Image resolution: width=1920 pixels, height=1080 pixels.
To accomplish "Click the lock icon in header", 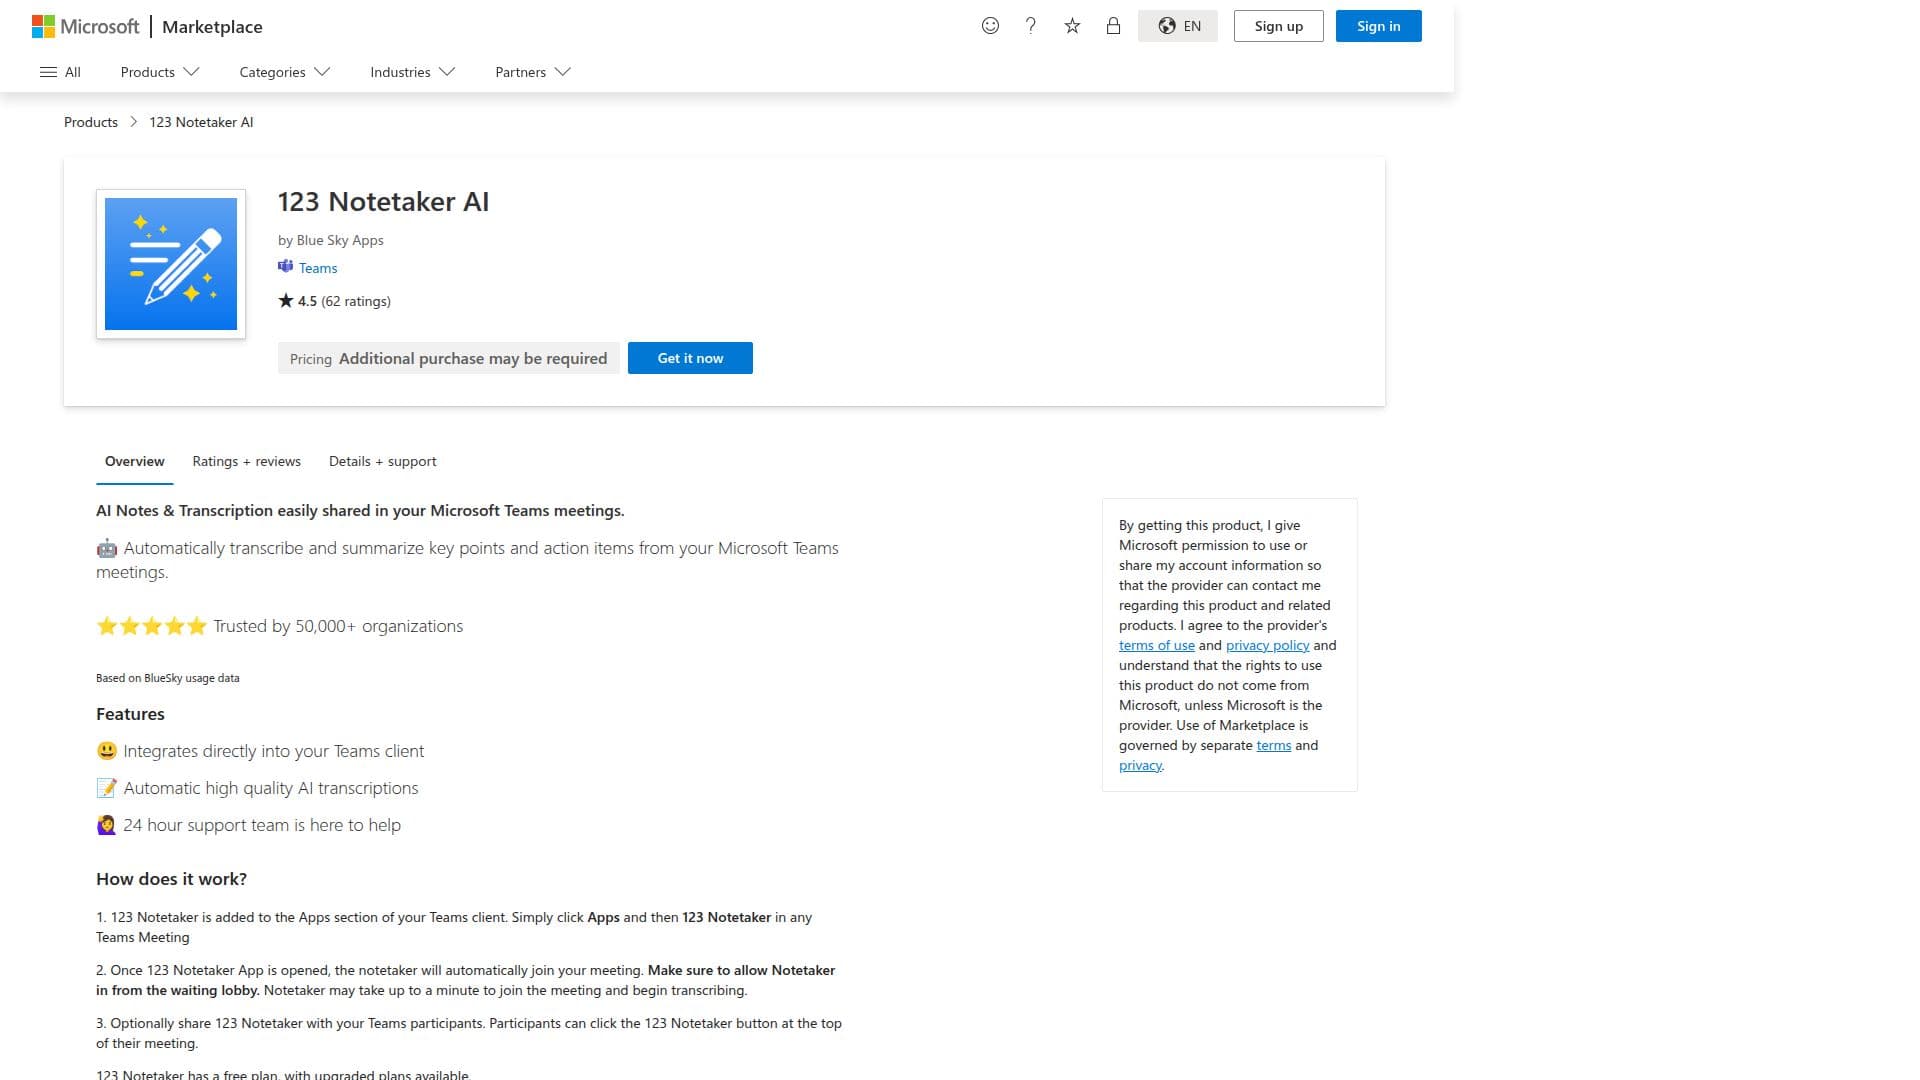I will 1113,26.
